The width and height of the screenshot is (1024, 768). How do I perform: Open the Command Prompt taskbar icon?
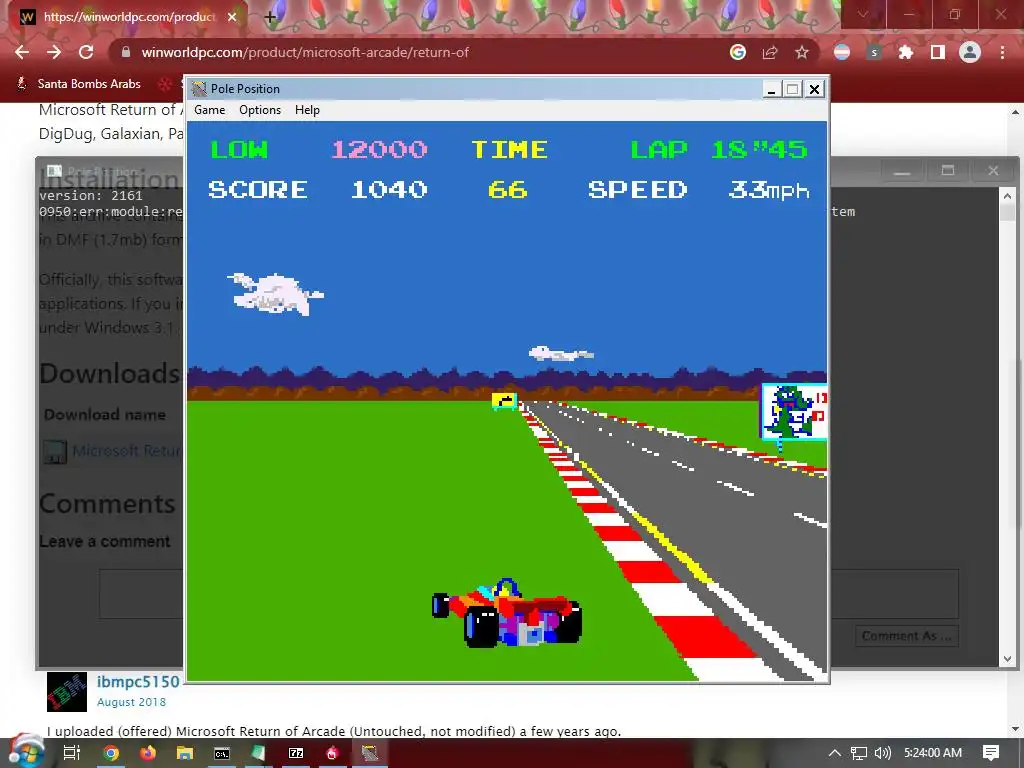point(222,753)
